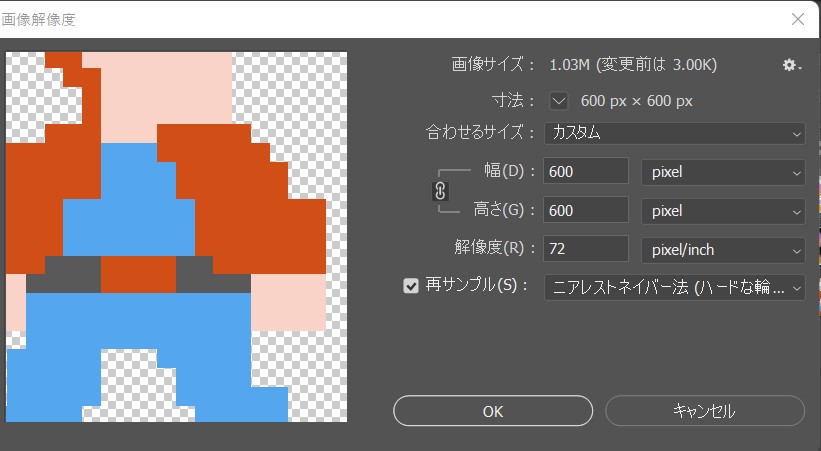Confirm with the OK button
Screen dimensions: 821x451
click(493, 411)
